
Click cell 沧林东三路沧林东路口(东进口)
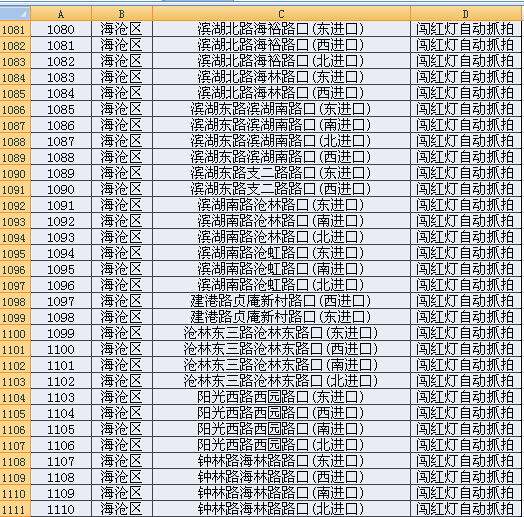[281, 333]
